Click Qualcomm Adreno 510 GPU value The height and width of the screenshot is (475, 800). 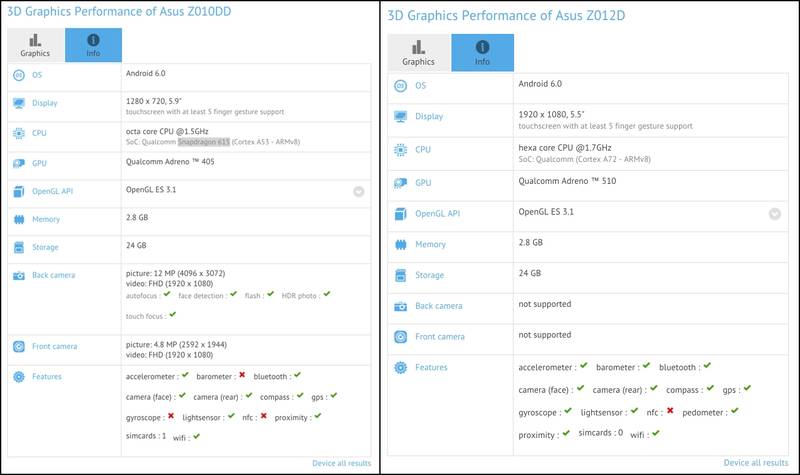tap(567, 181)
